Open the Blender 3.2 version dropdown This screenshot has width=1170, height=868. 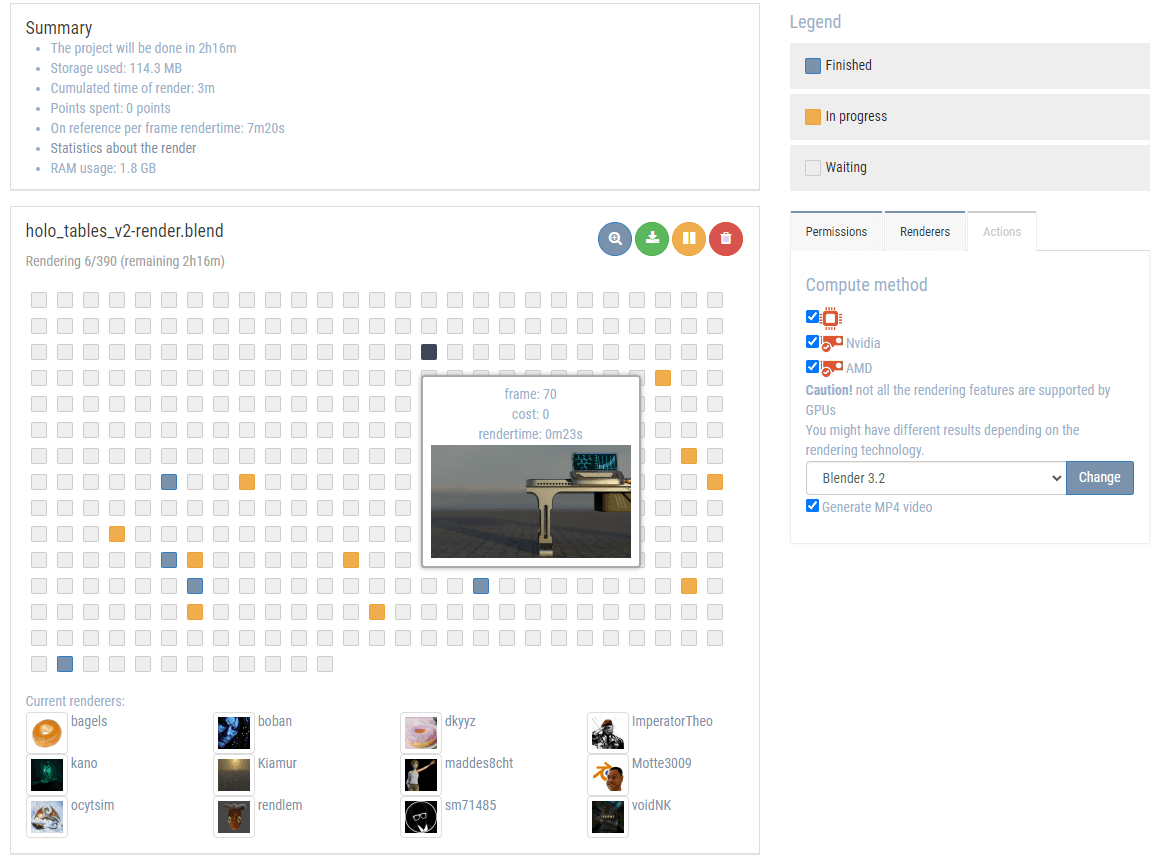coord(936,478)
